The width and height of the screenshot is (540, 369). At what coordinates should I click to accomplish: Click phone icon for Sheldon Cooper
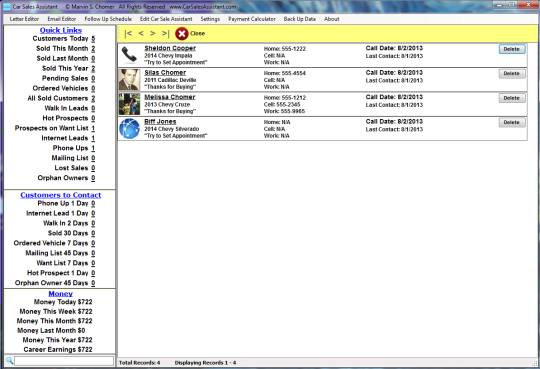pos(129,55)
